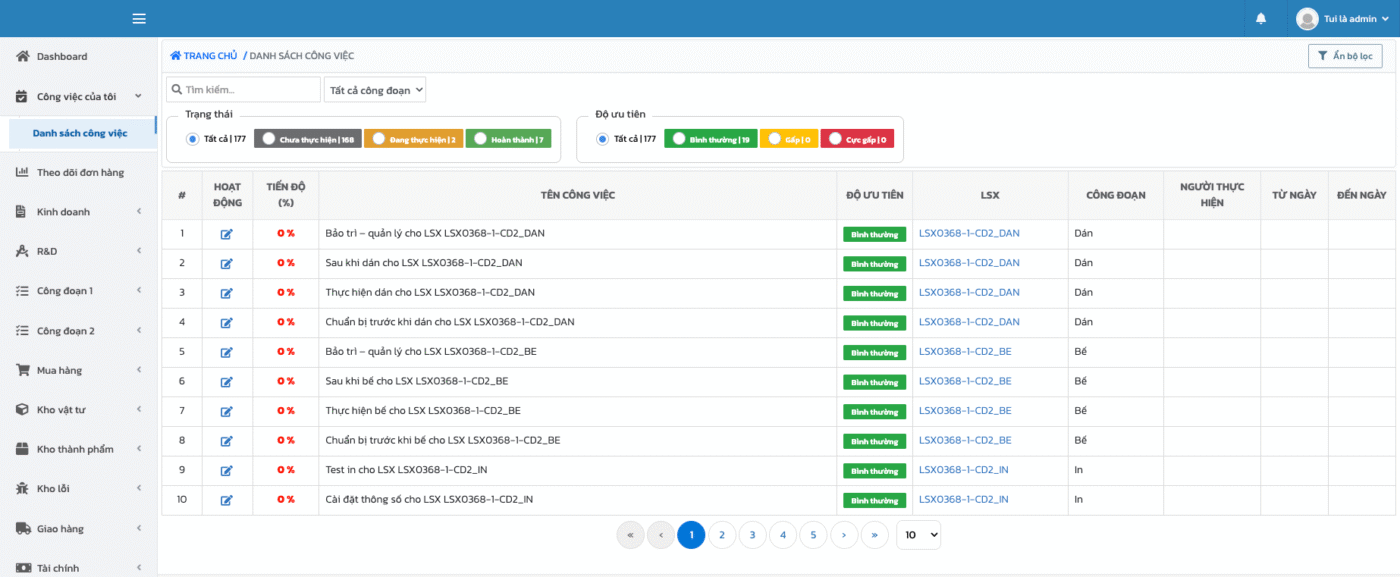This screenshot has height=577, width=1400.
Task: Expand the Kinh doanh sidebar menu
Action: click(78, 212)
